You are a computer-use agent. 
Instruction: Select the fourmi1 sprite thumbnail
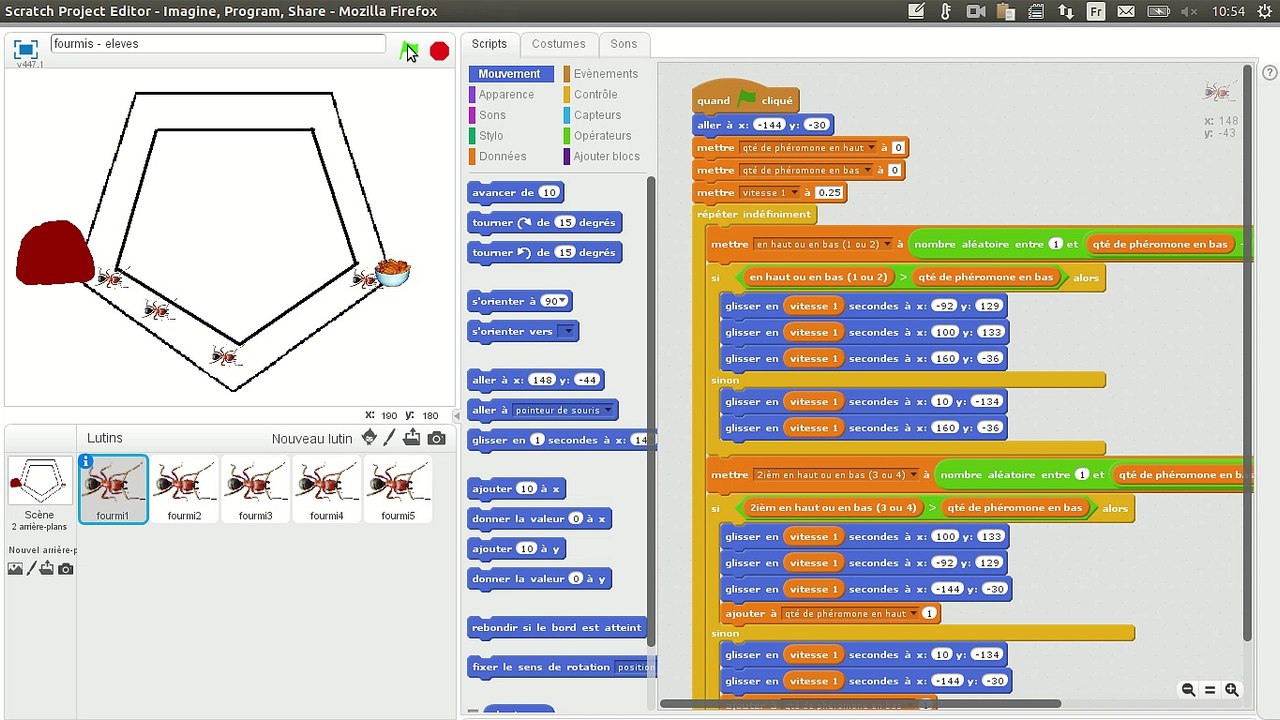113,489
